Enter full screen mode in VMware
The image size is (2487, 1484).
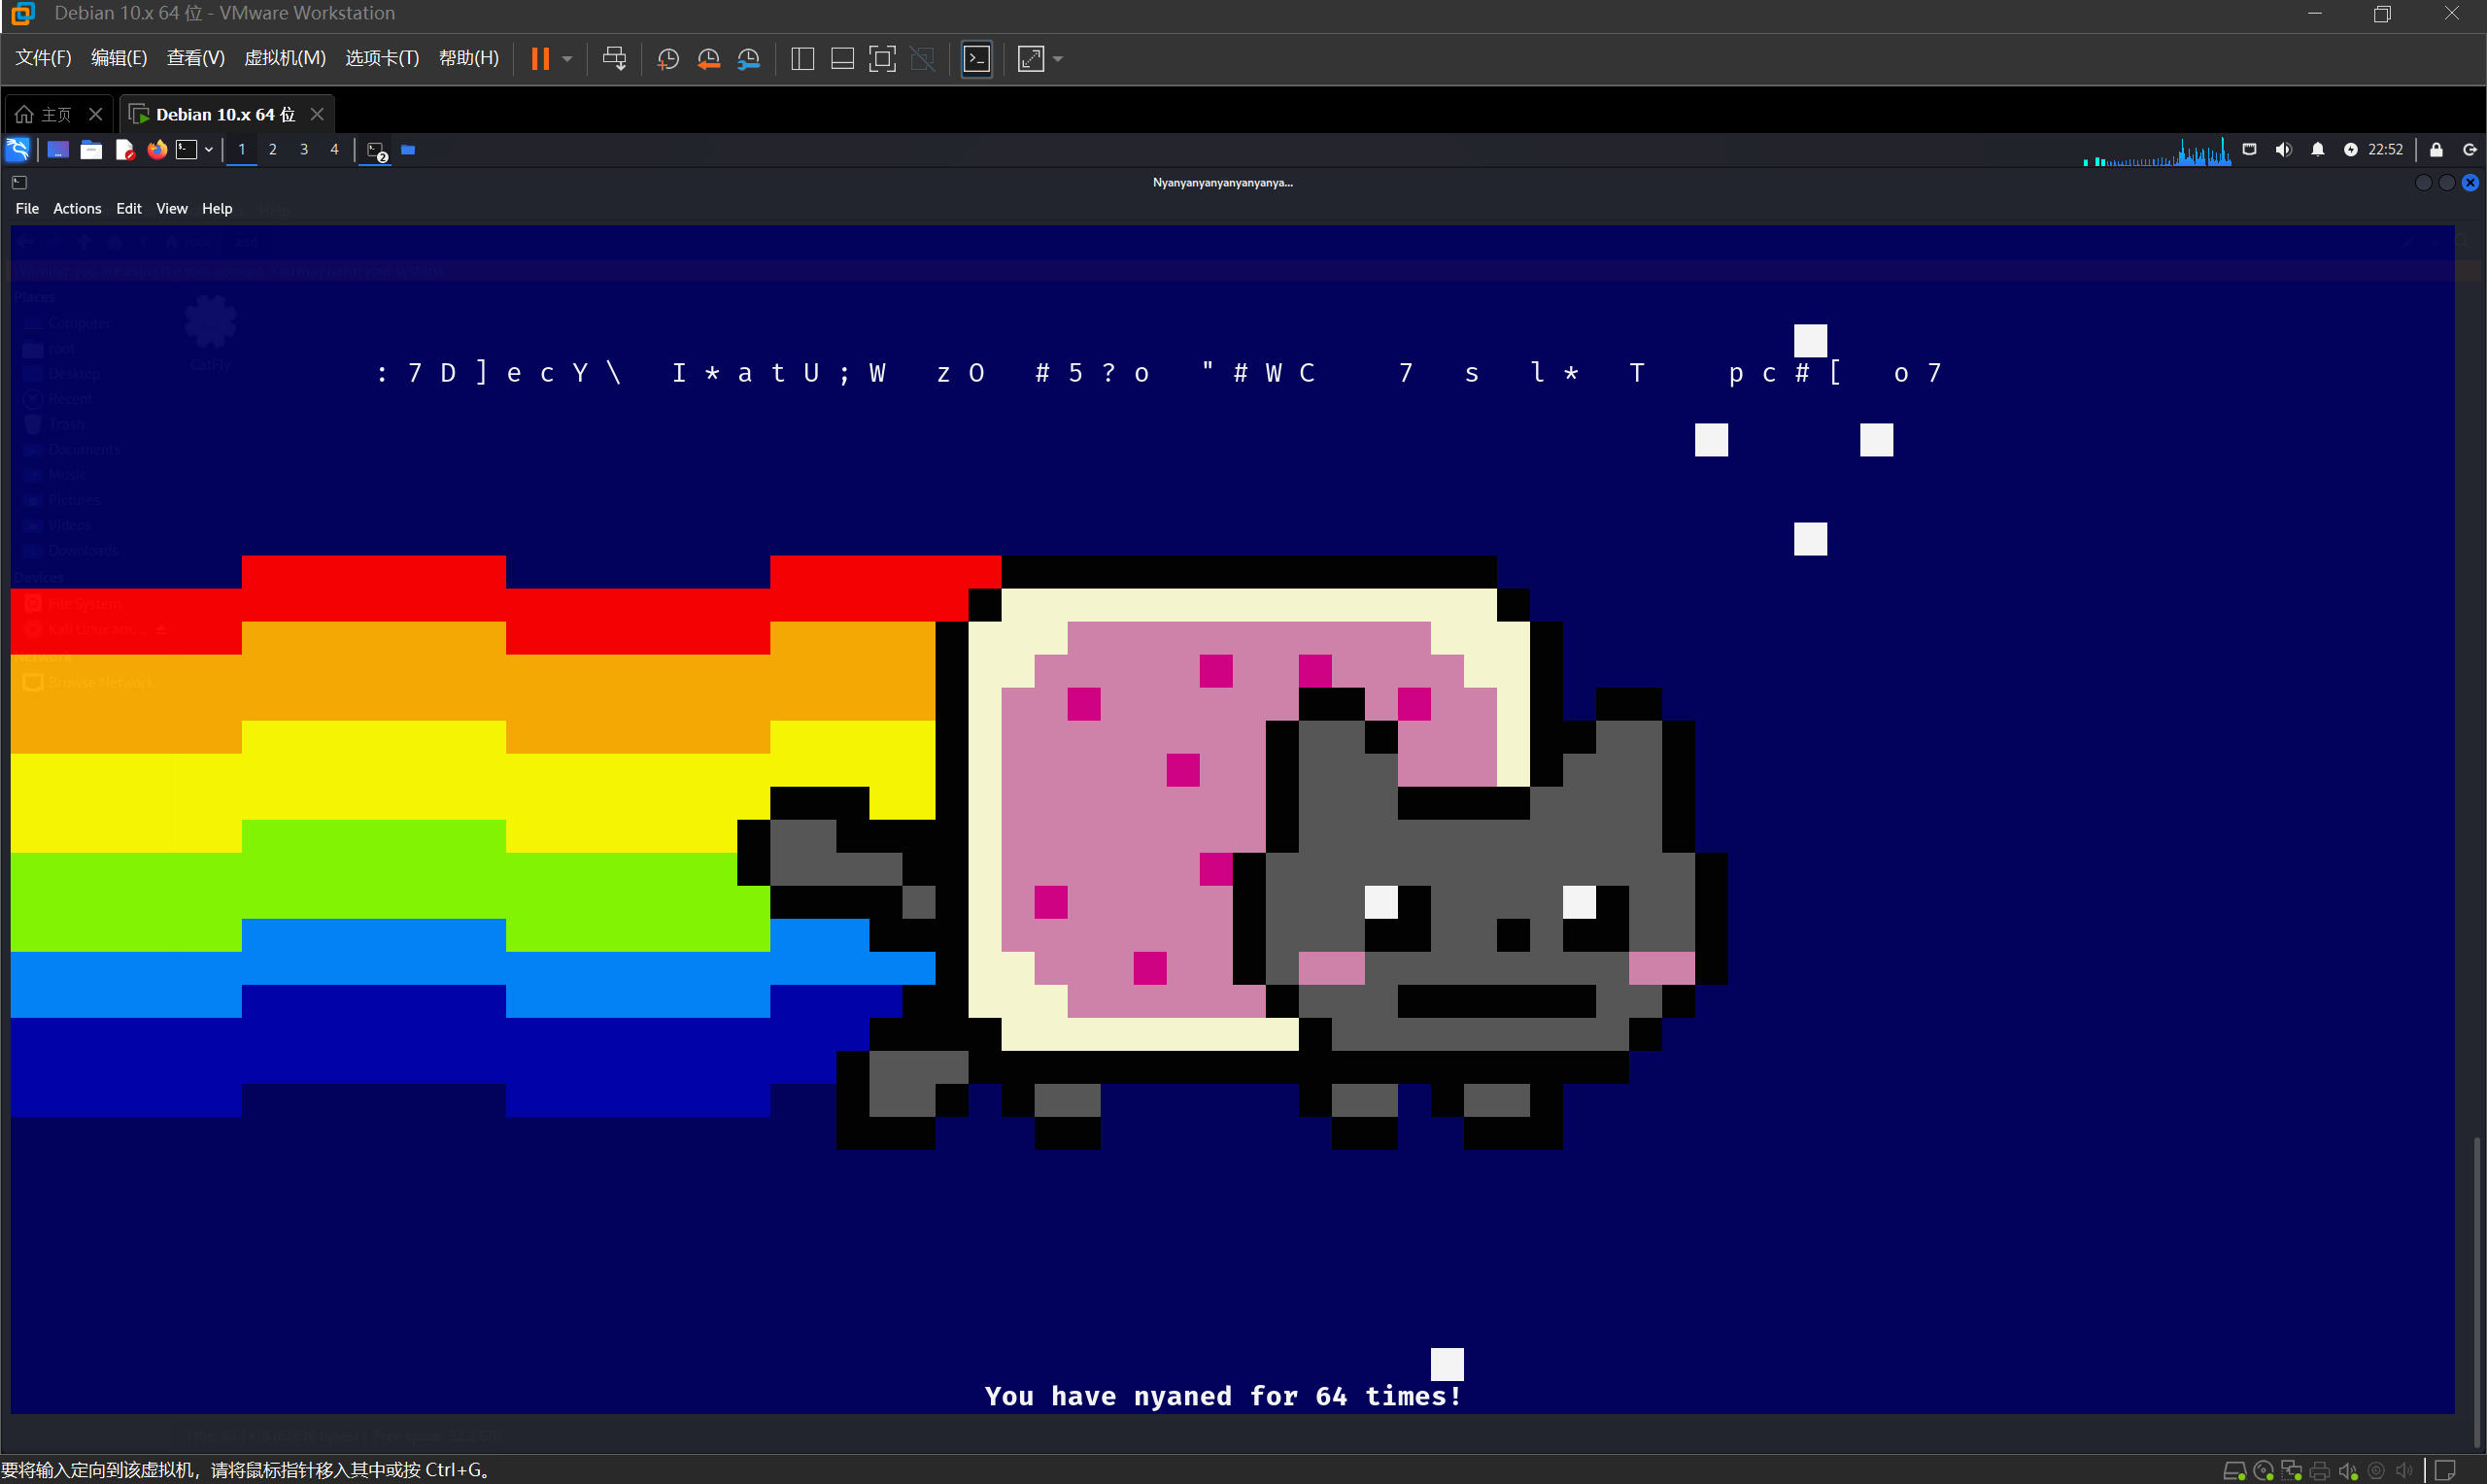click(882, 59)
